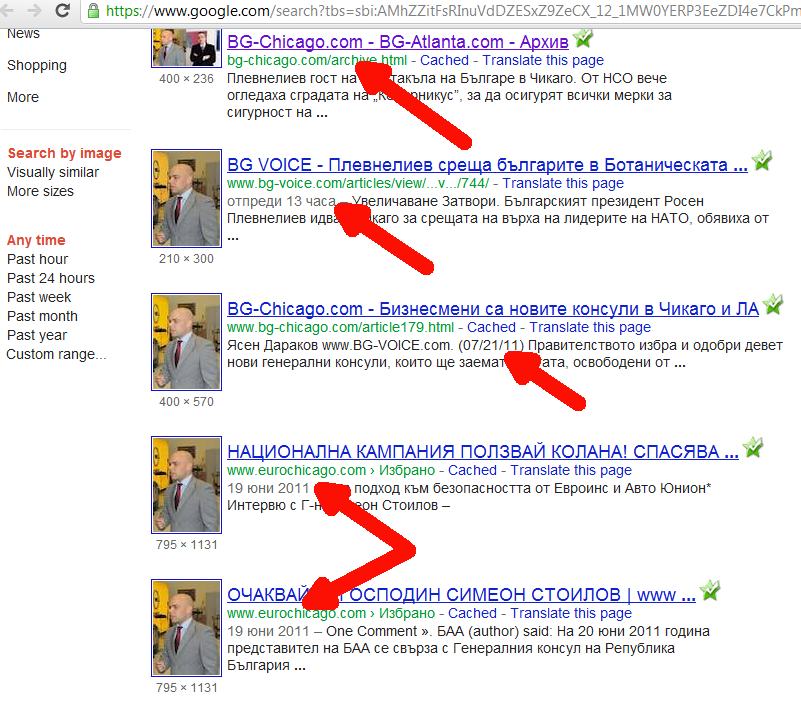801x701 pixels.
Task: Open the Custom range... time filter
Action: (56, 354)
